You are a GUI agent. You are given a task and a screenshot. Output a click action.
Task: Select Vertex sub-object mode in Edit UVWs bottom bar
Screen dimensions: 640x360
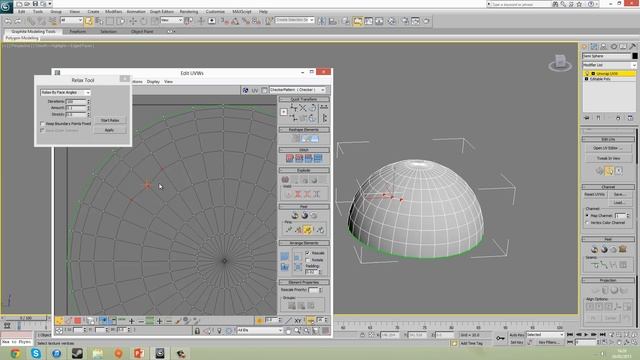tap(59, 321)
